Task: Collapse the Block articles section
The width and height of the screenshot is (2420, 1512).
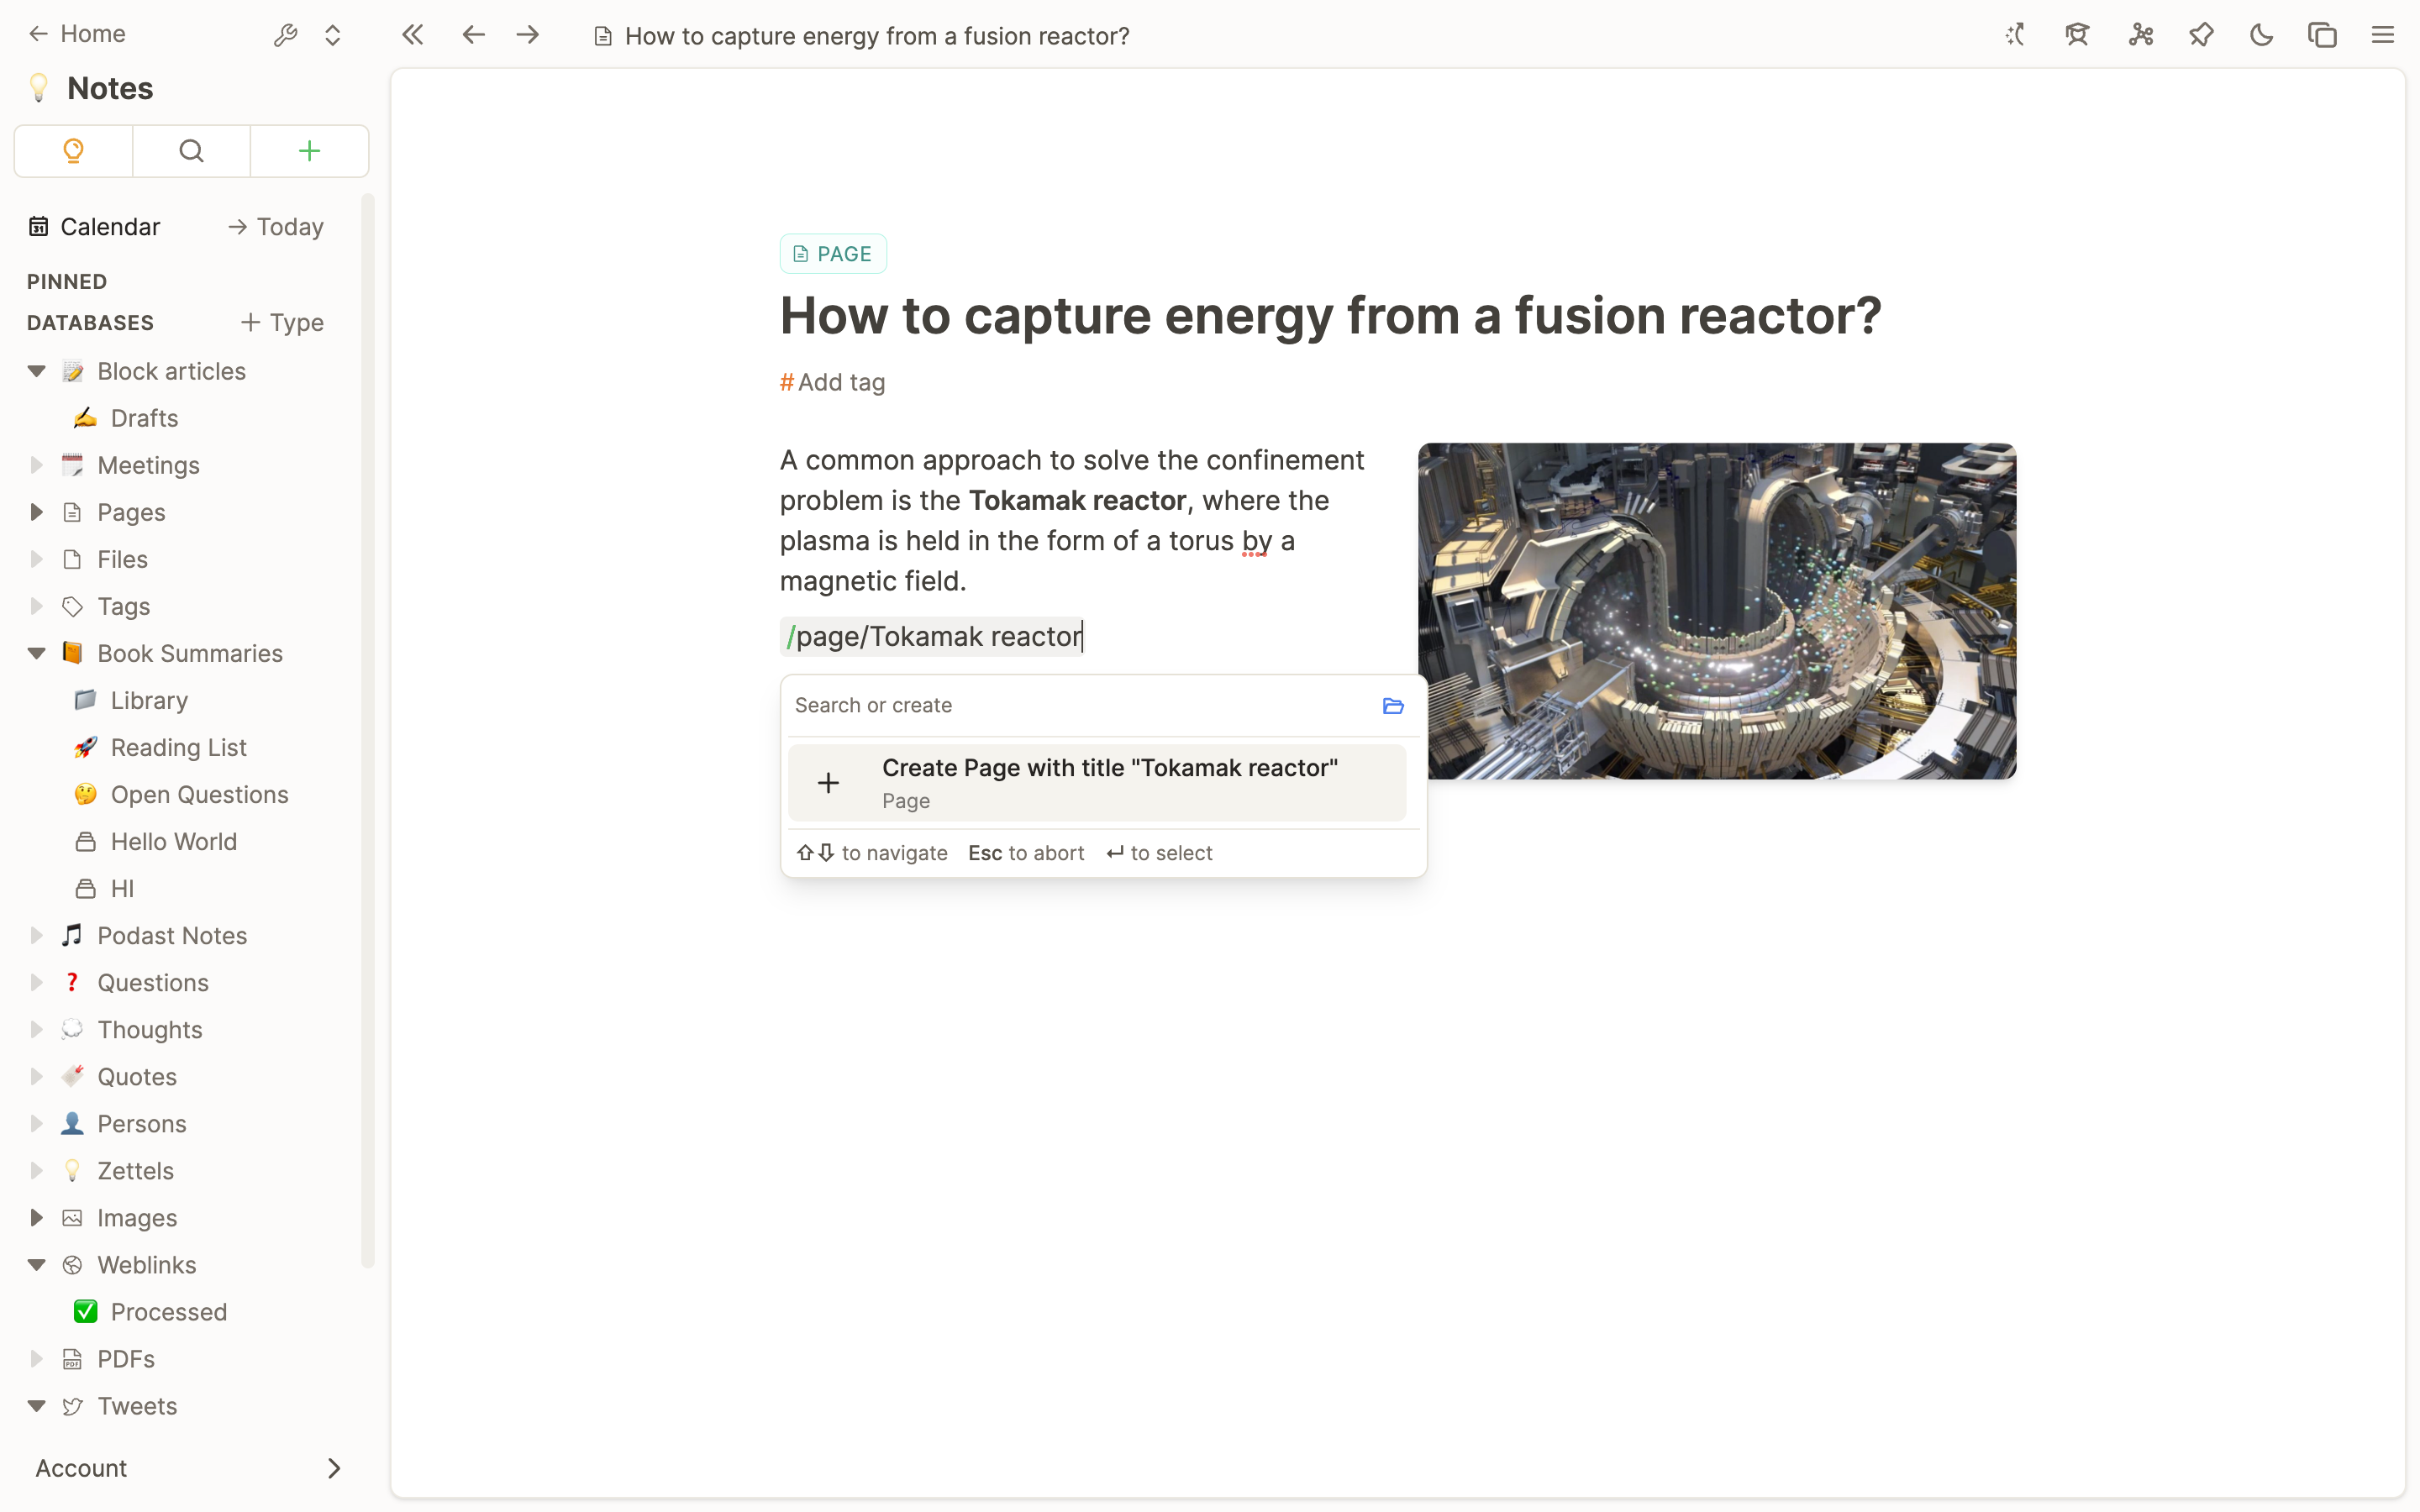Action: point(34,370)
